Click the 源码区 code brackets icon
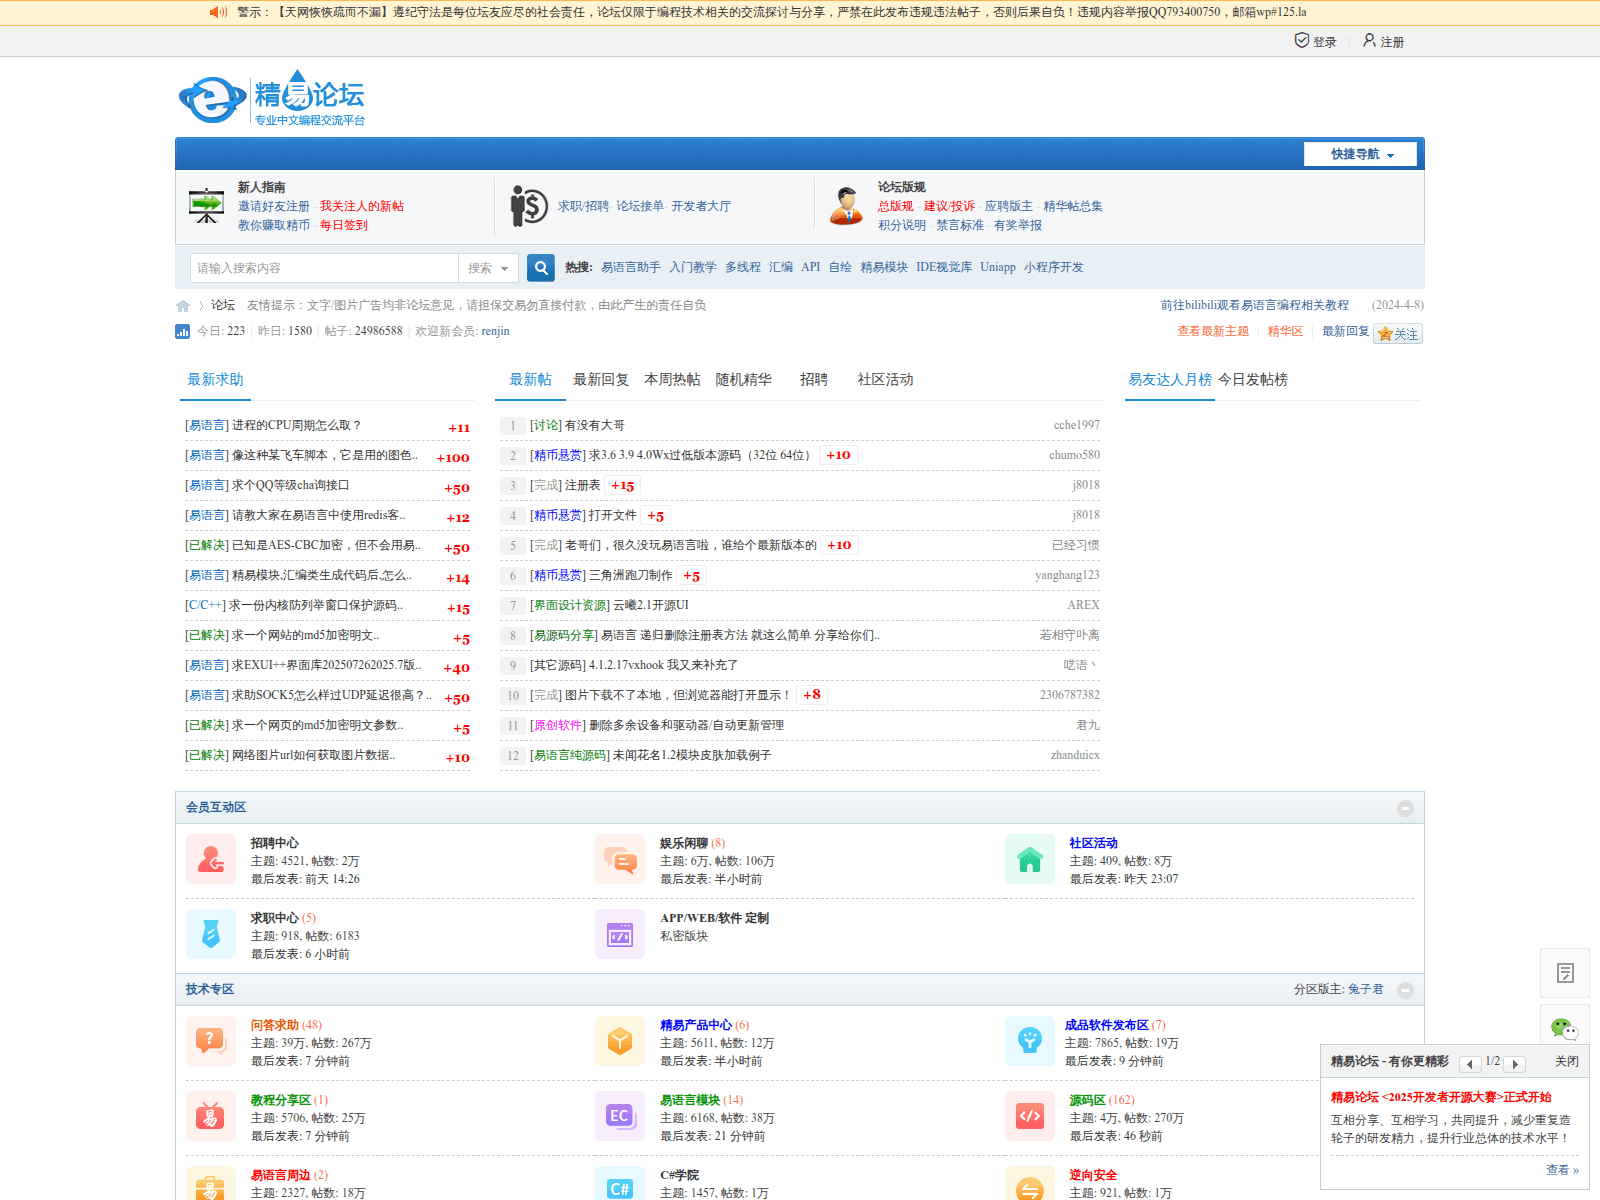The width and height of the screenshot is (1600, 1200). [1029, 1116]
